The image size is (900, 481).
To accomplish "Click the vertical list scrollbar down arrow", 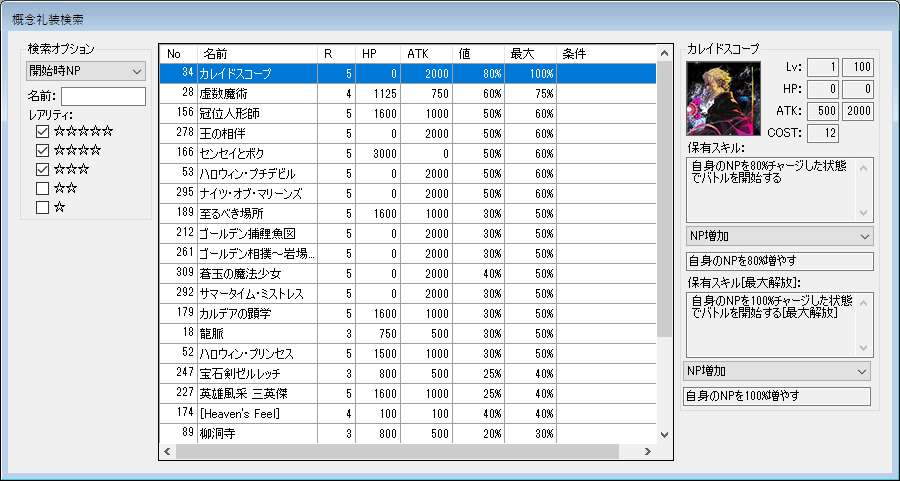I will (664, 434).
